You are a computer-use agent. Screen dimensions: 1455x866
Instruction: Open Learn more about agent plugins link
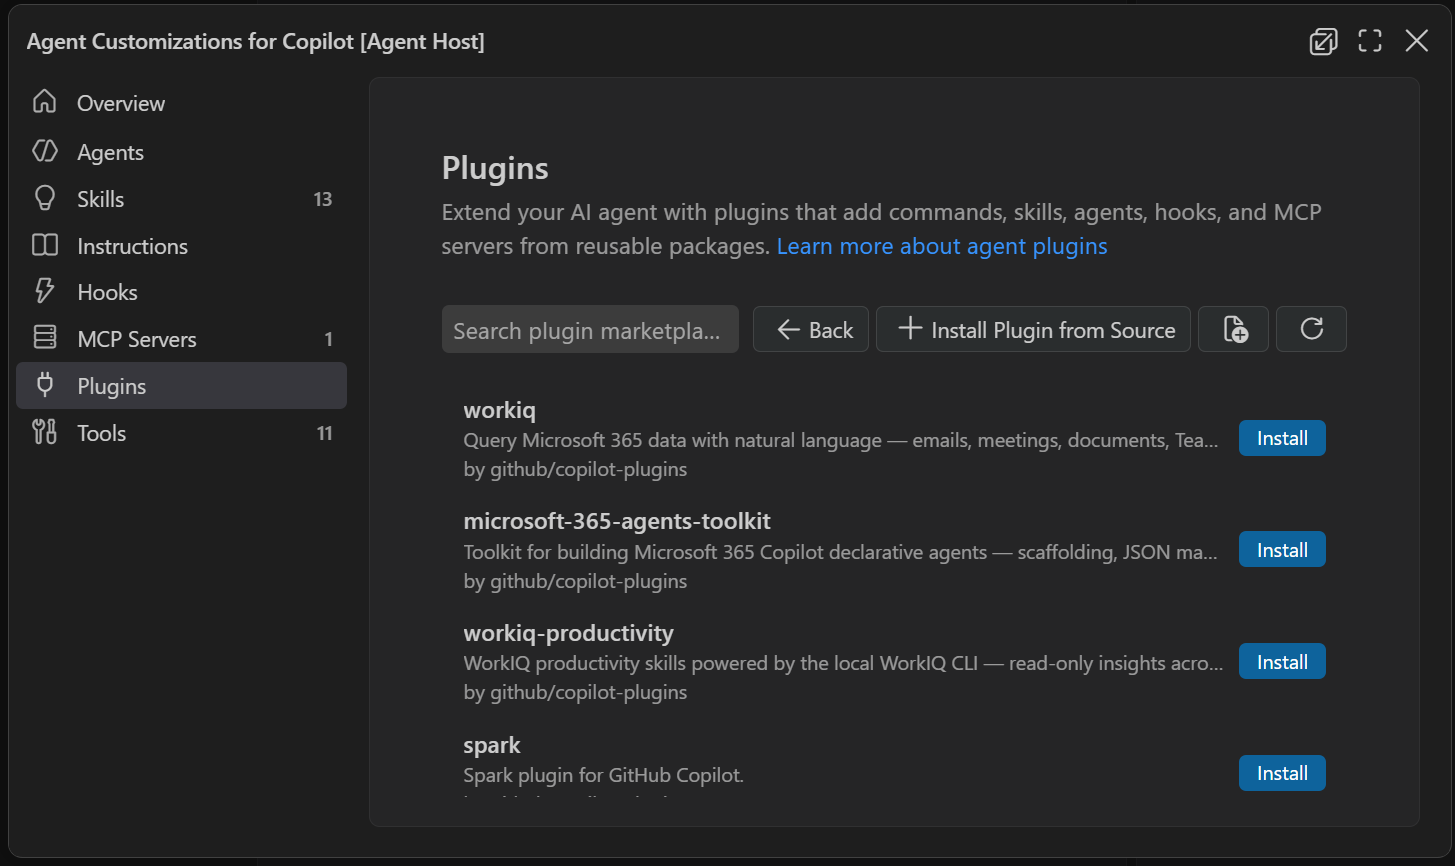pyautogui.click(x=942, y=246)
